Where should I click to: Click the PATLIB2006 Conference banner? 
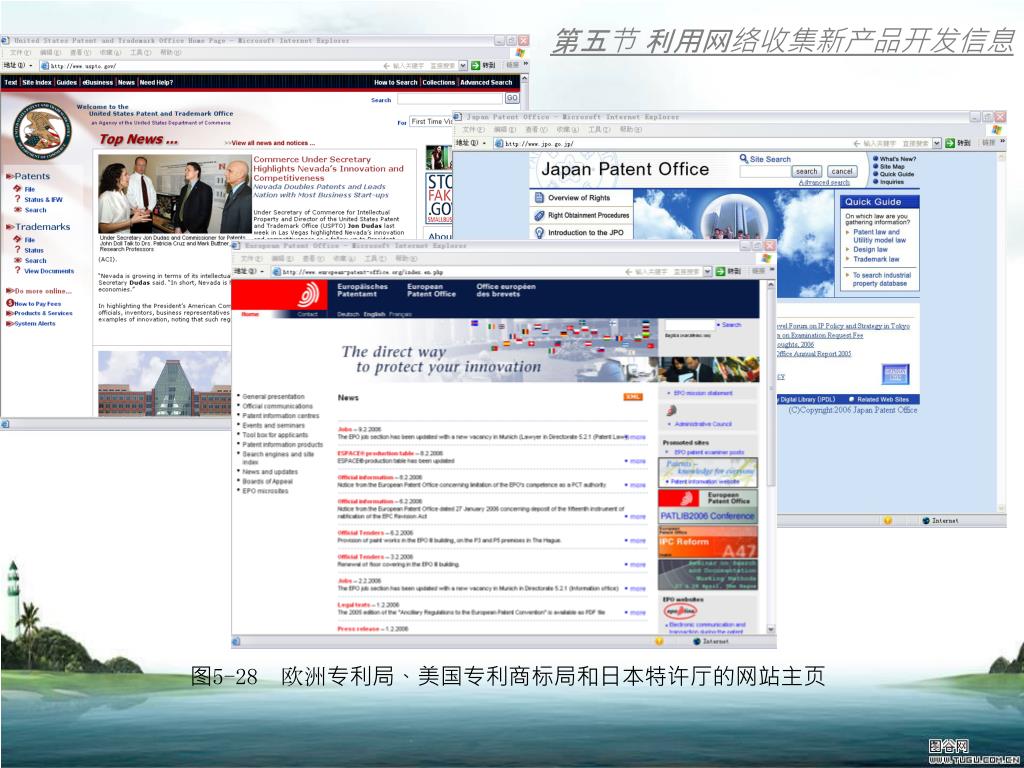coord(707,507)
